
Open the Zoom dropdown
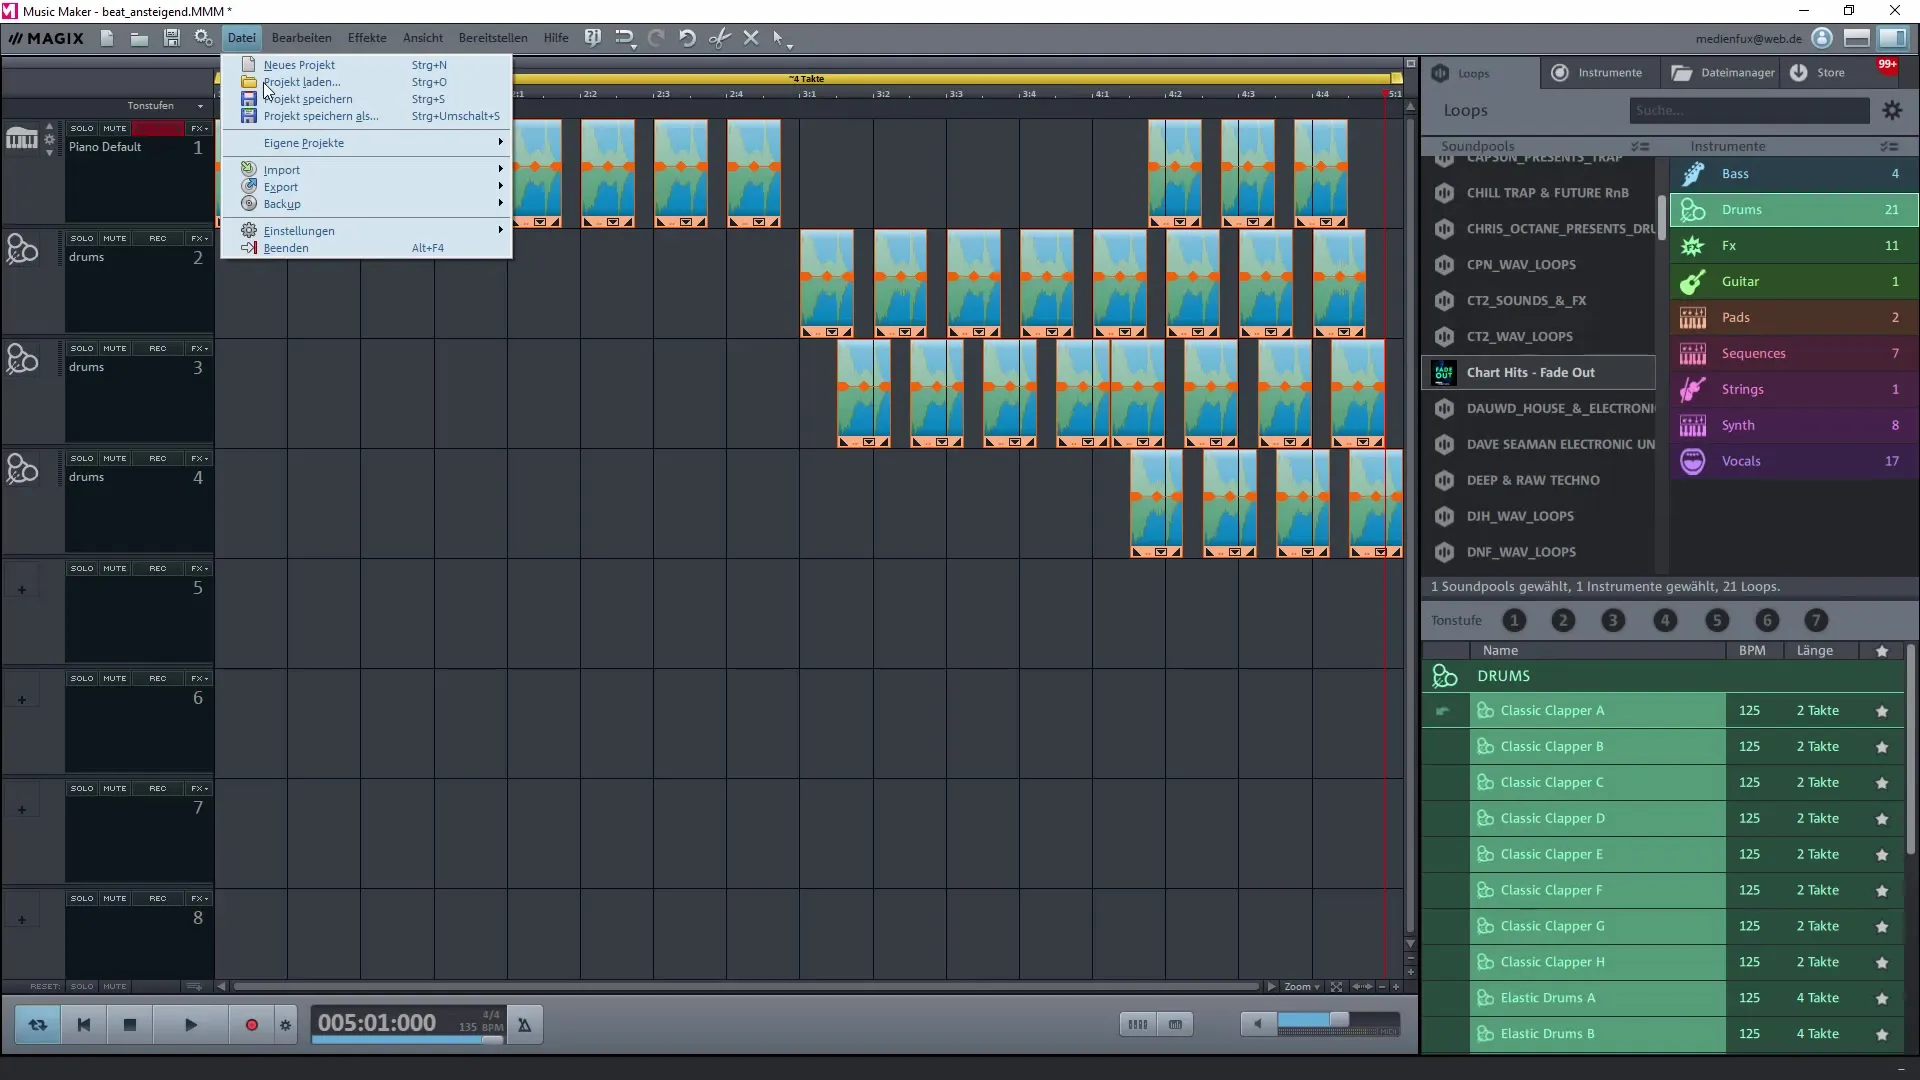coord(1302,987)
